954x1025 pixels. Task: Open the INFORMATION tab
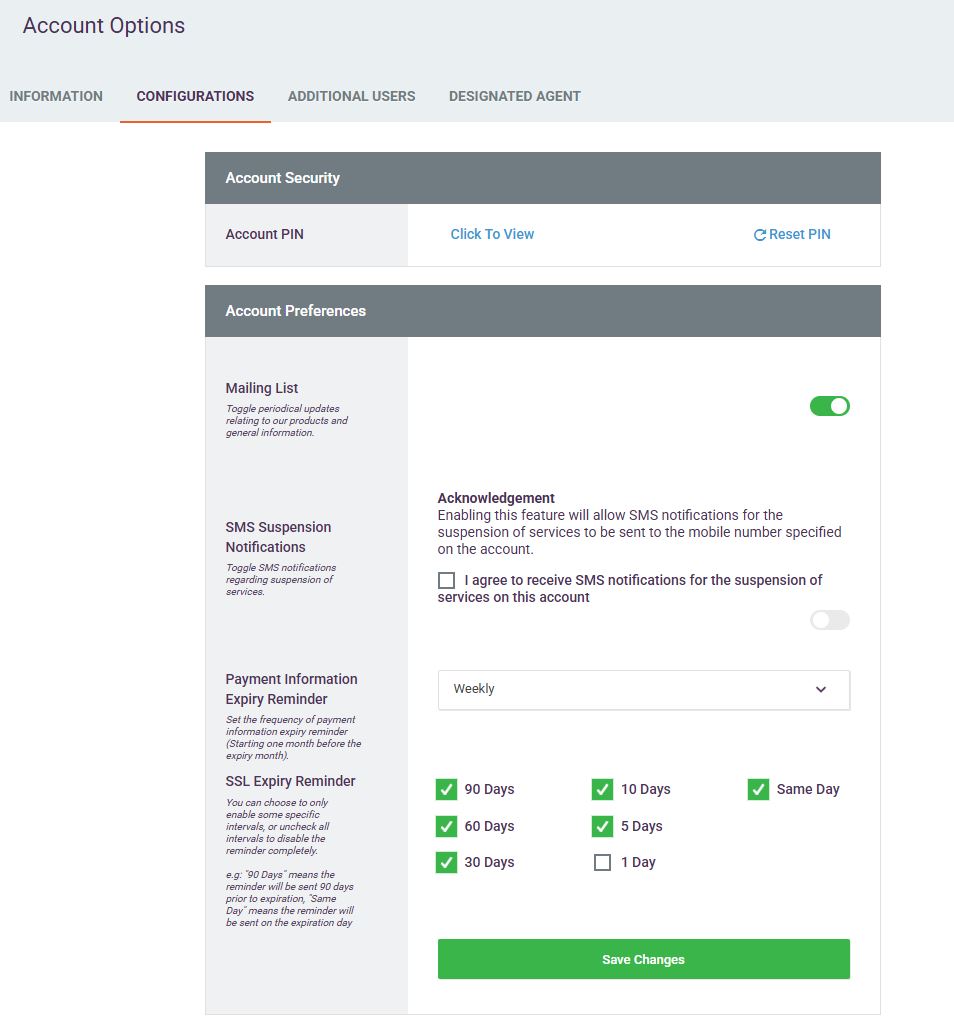[x=56, y=97]
